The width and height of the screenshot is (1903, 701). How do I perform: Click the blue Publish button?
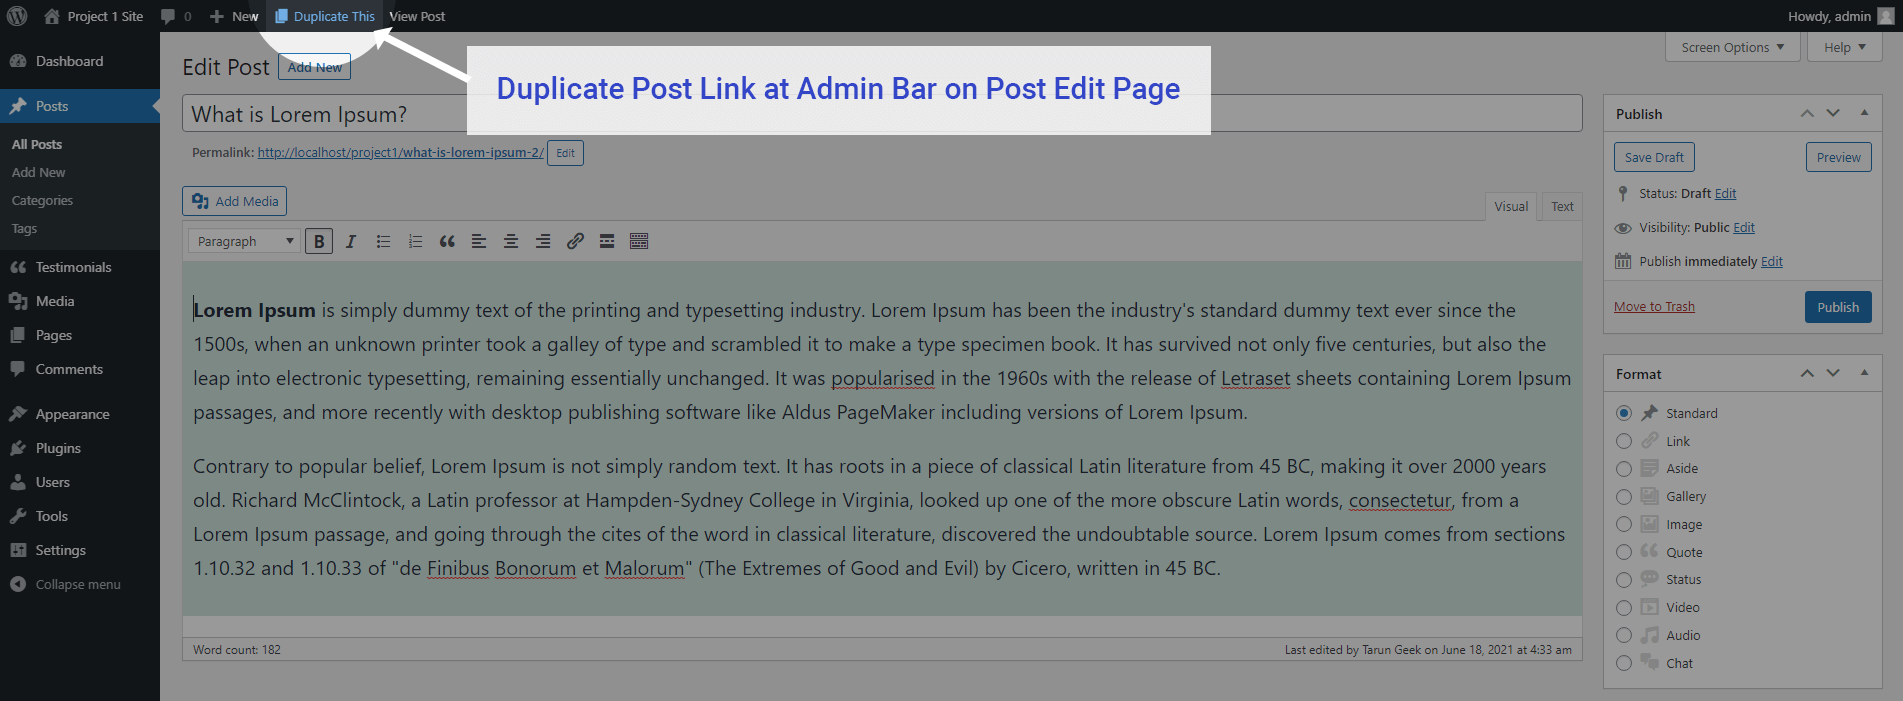point(1838,307)
